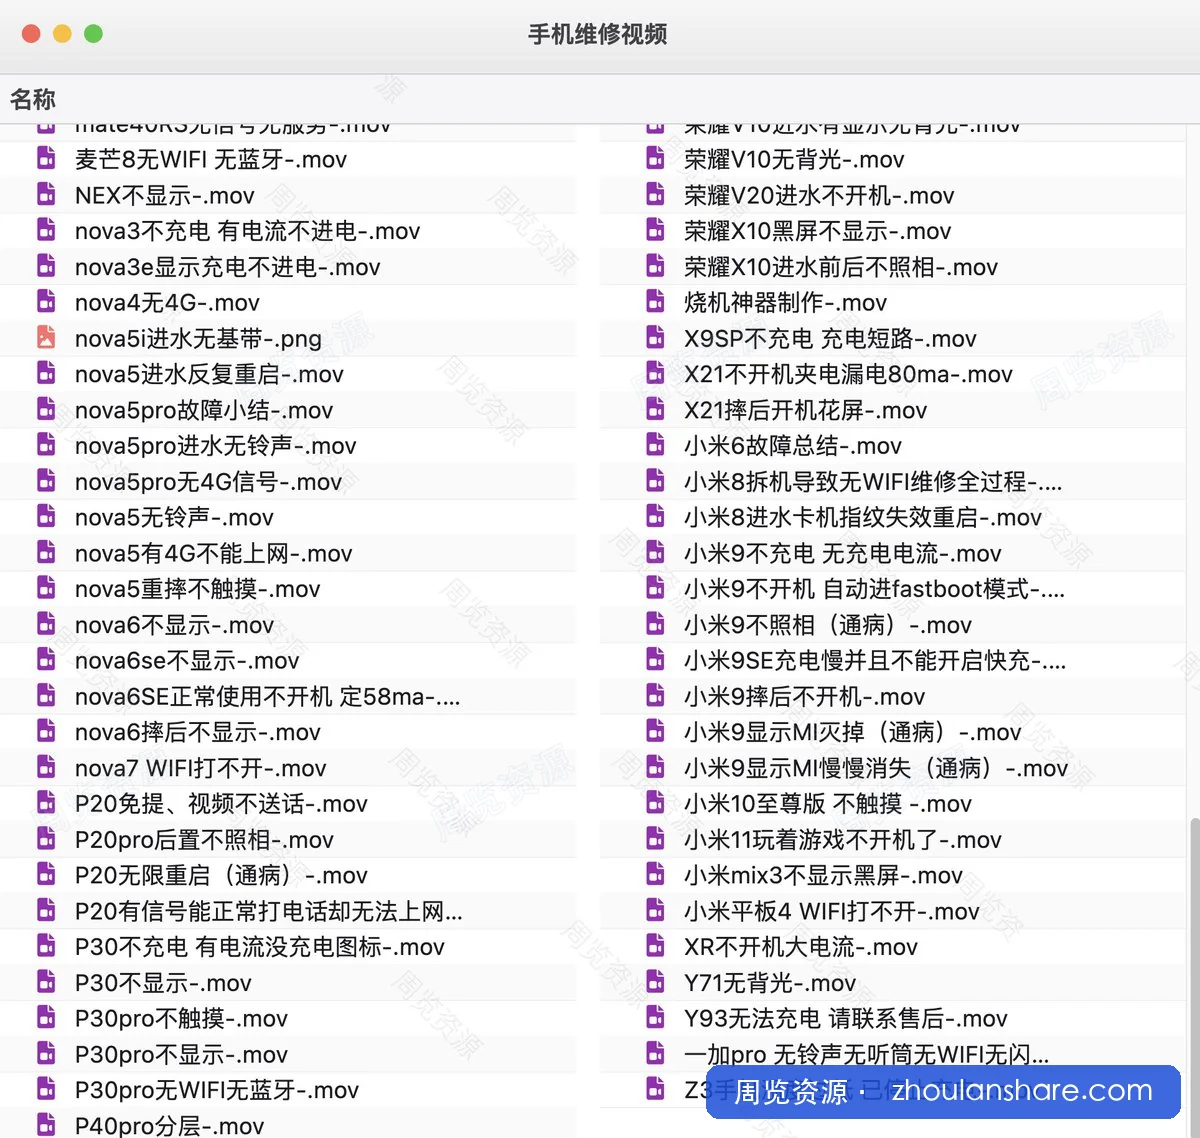Screen dimensions: 1200x1138
Task: Click the green zoom window button
Action: pos(93,33)
